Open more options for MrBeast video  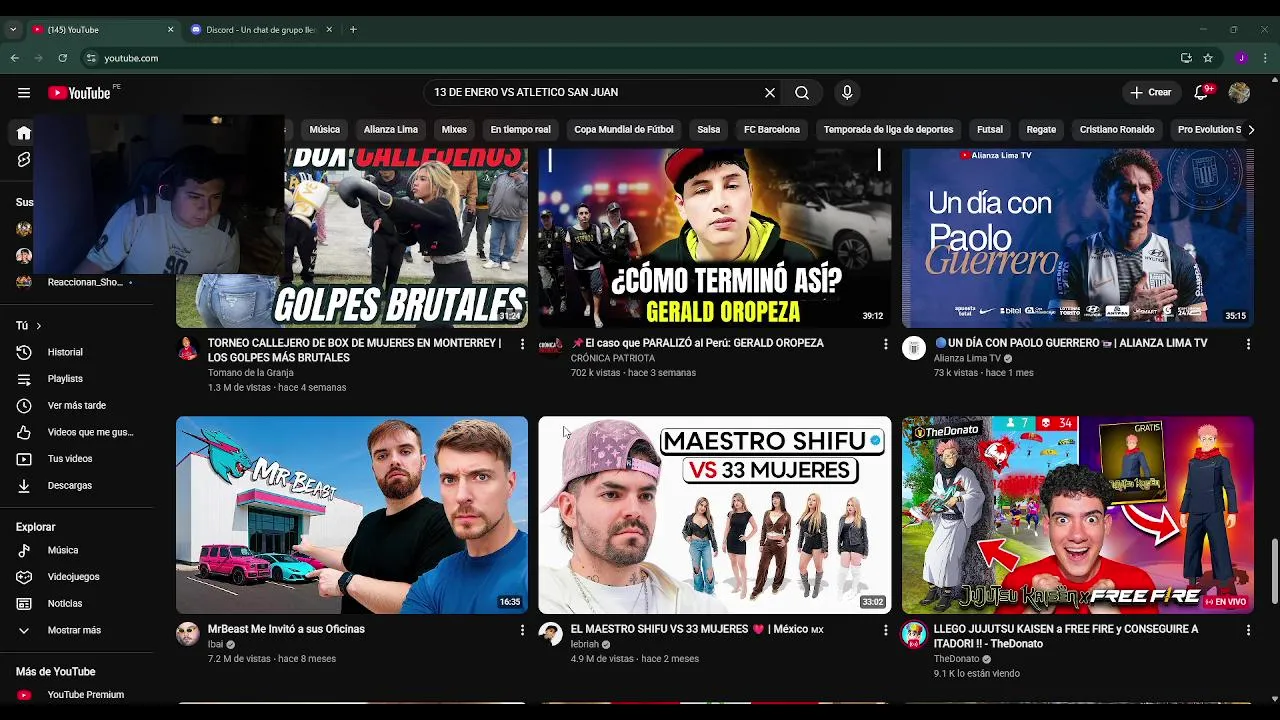click(x=522, y=630)
